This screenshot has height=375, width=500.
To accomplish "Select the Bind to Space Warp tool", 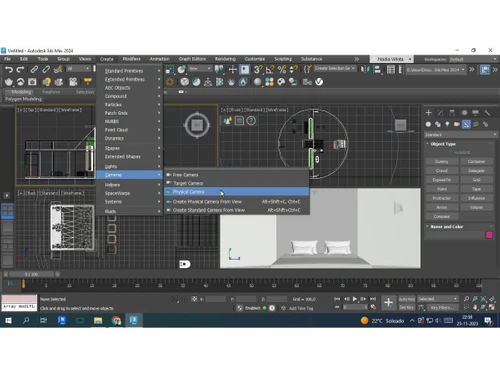I will pos(58,69).
